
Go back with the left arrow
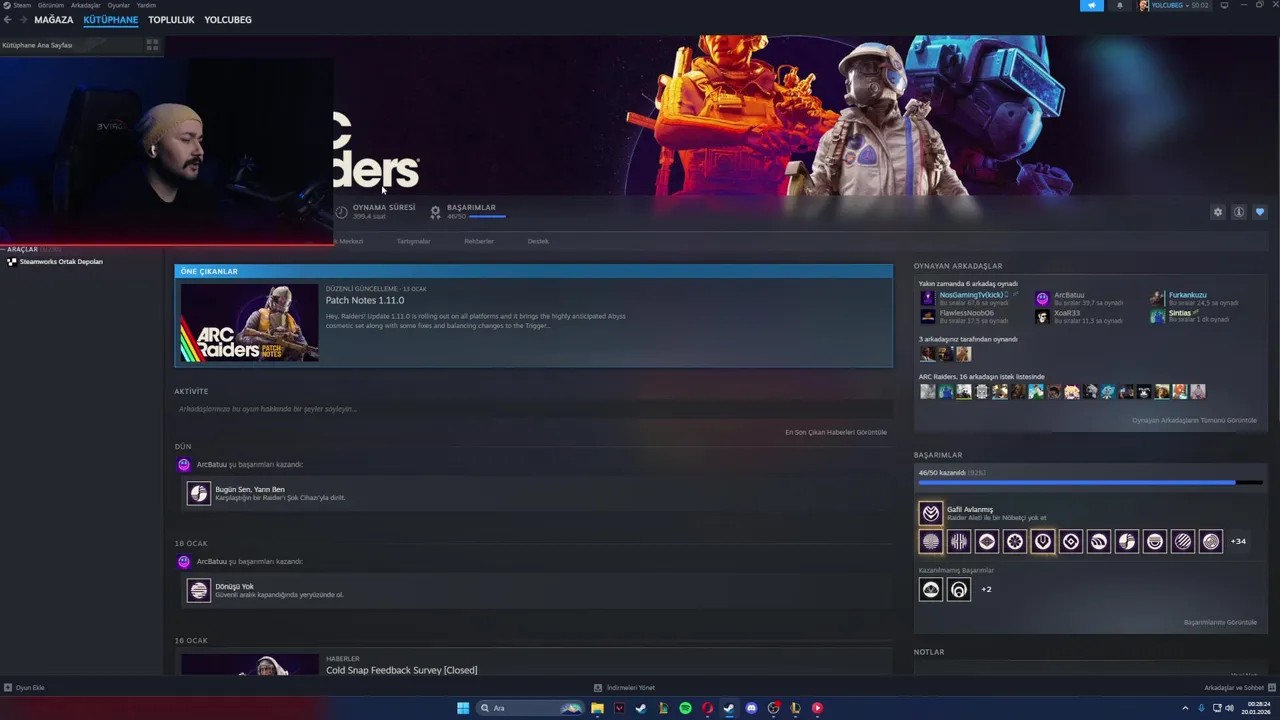pos(7,20)
